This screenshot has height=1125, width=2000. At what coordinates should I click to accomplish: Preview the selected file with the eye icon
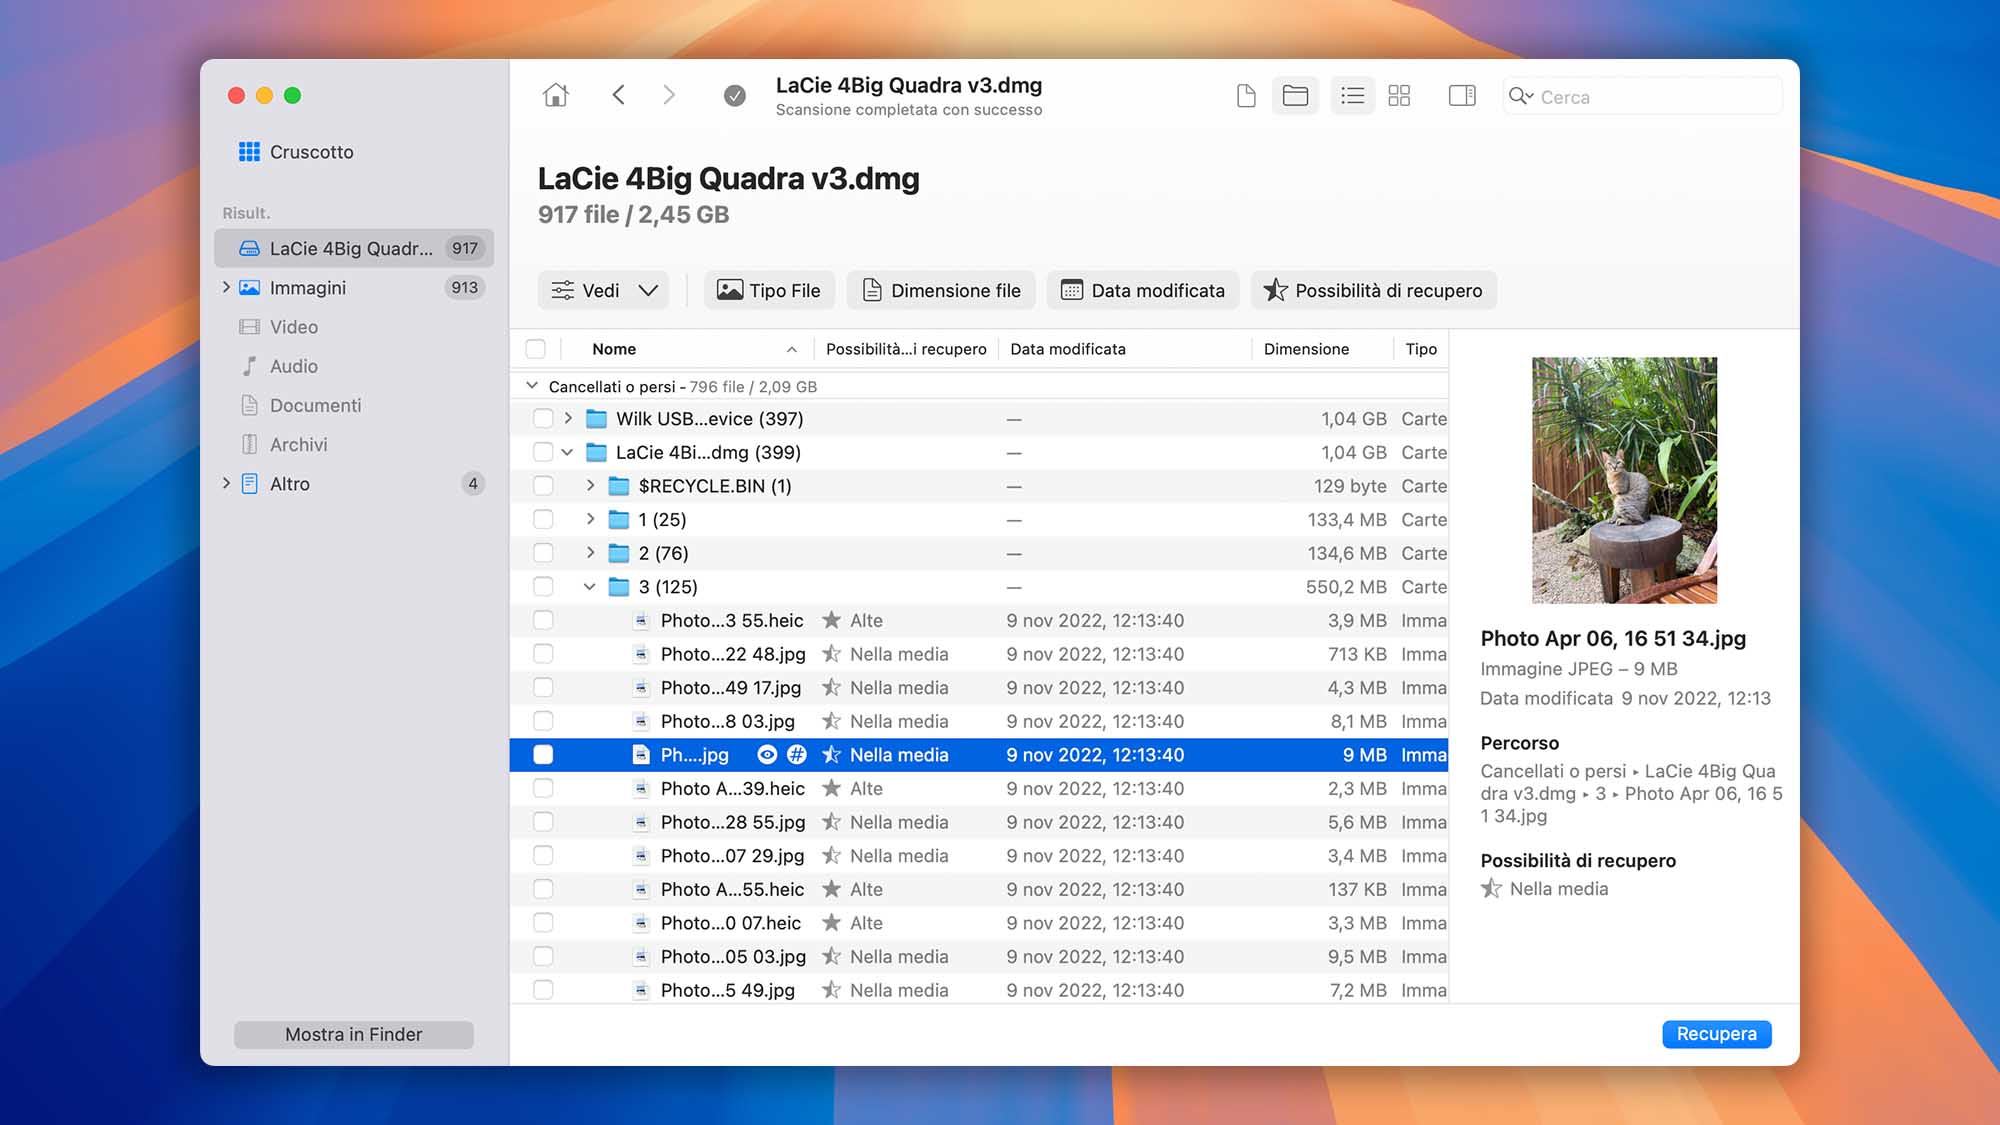coord(767,755)
